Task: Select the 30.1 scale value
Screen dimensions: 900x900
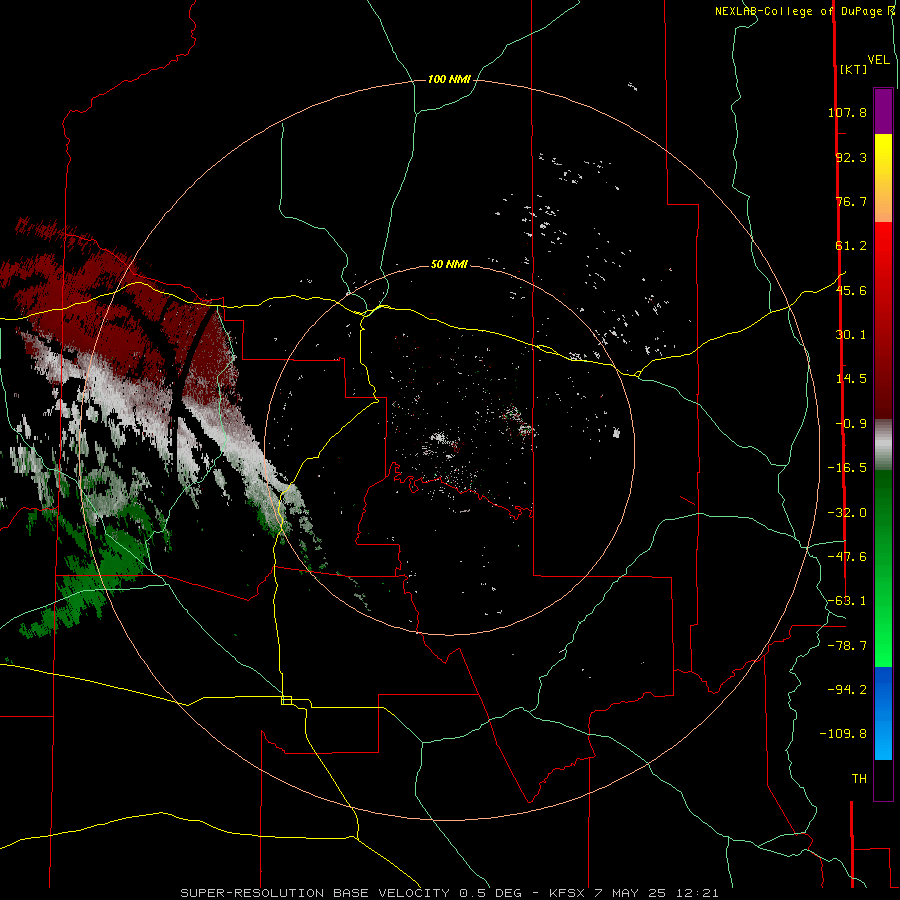Action: pyautogui.click(x=851, y=335)
